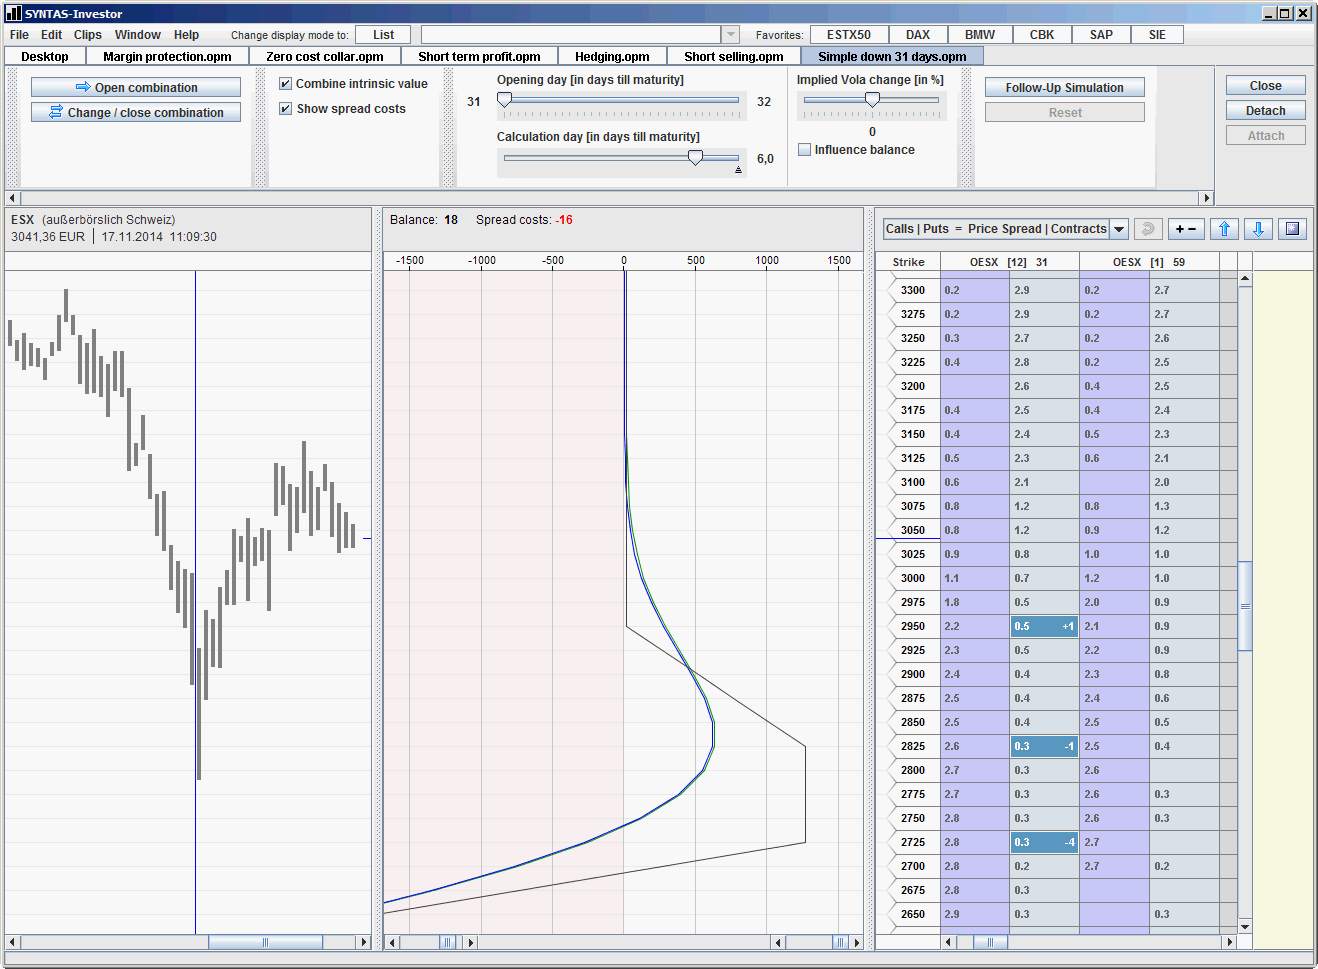Click the option table's horizontal left arrow
The image size is (1318, 969).
click(948, 942)
